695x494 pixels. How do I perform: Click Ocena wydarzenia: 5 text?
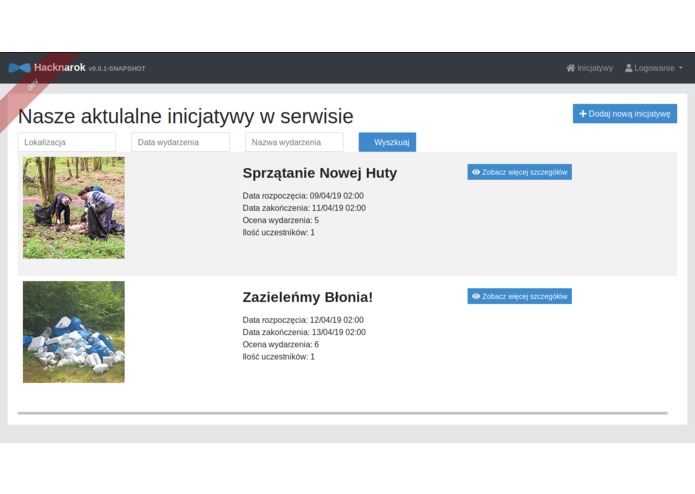(281, 220)
